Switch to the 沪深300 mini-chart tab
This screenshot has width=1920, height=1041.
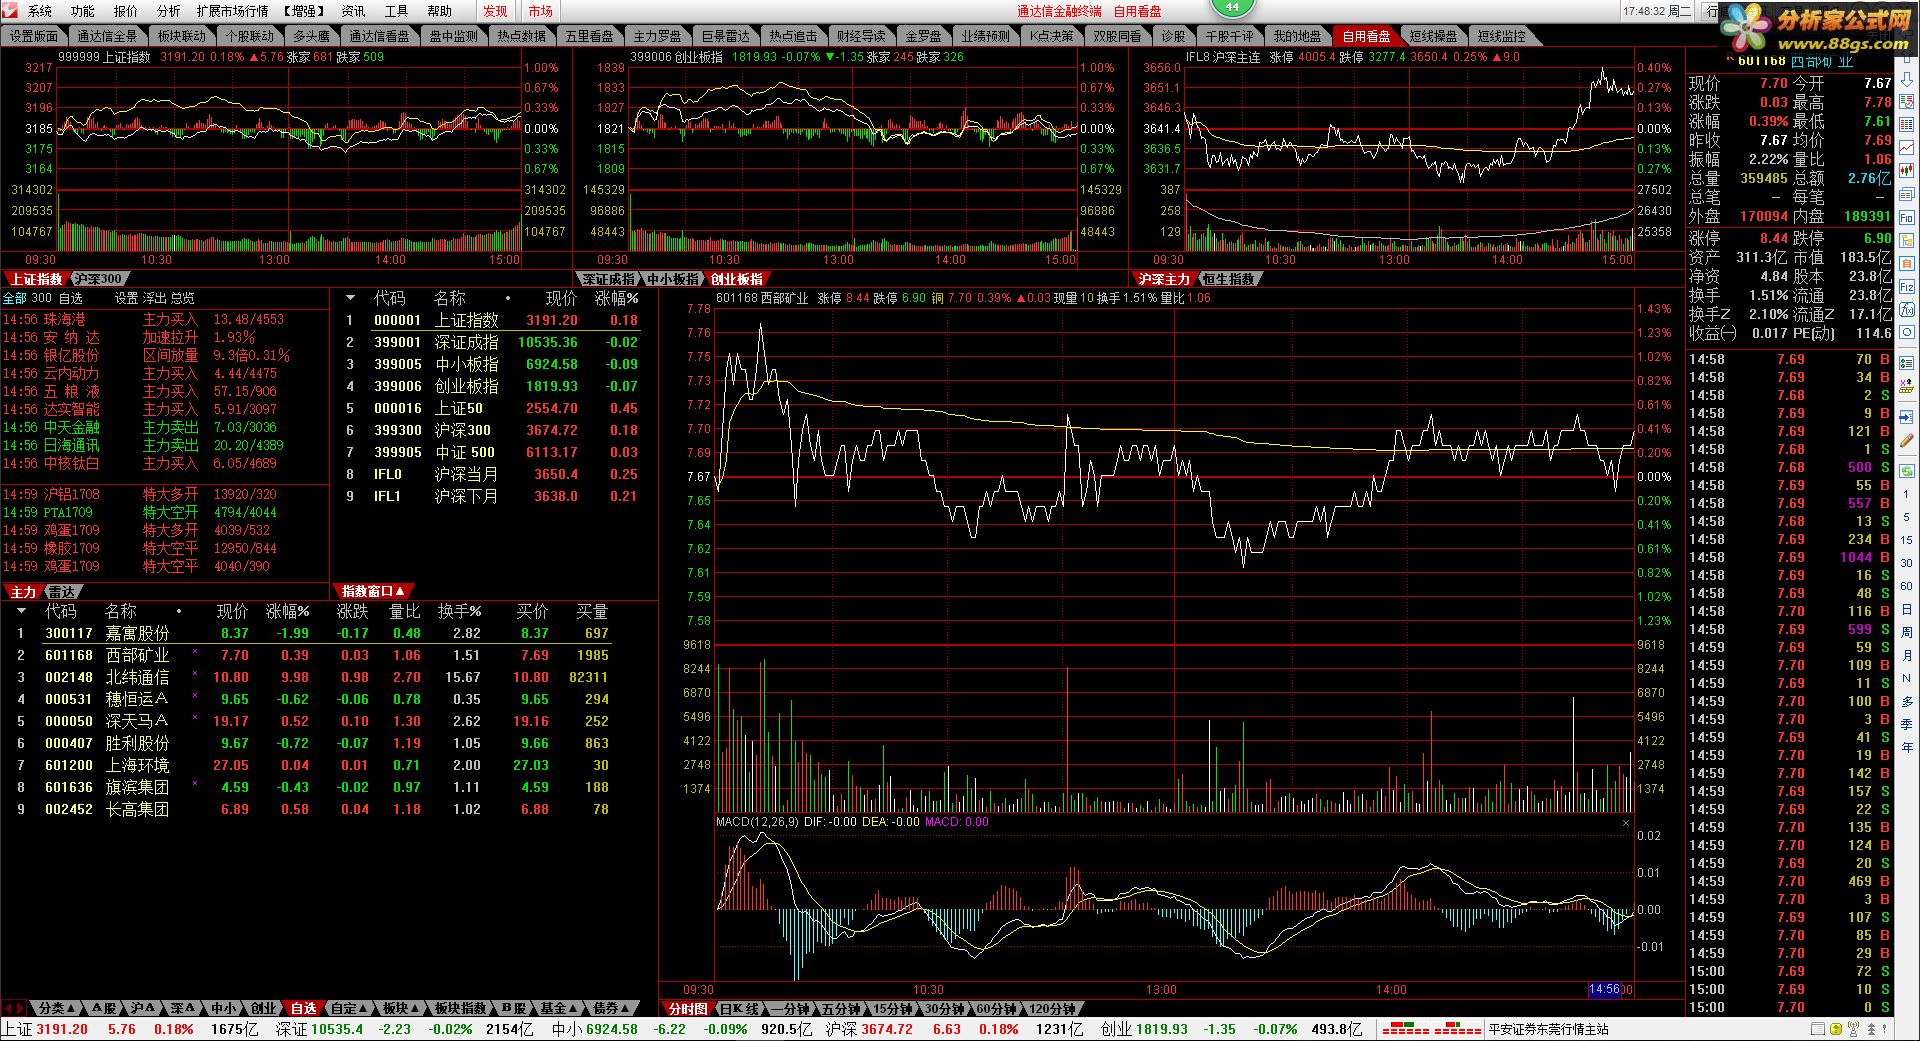coord(98,279)
